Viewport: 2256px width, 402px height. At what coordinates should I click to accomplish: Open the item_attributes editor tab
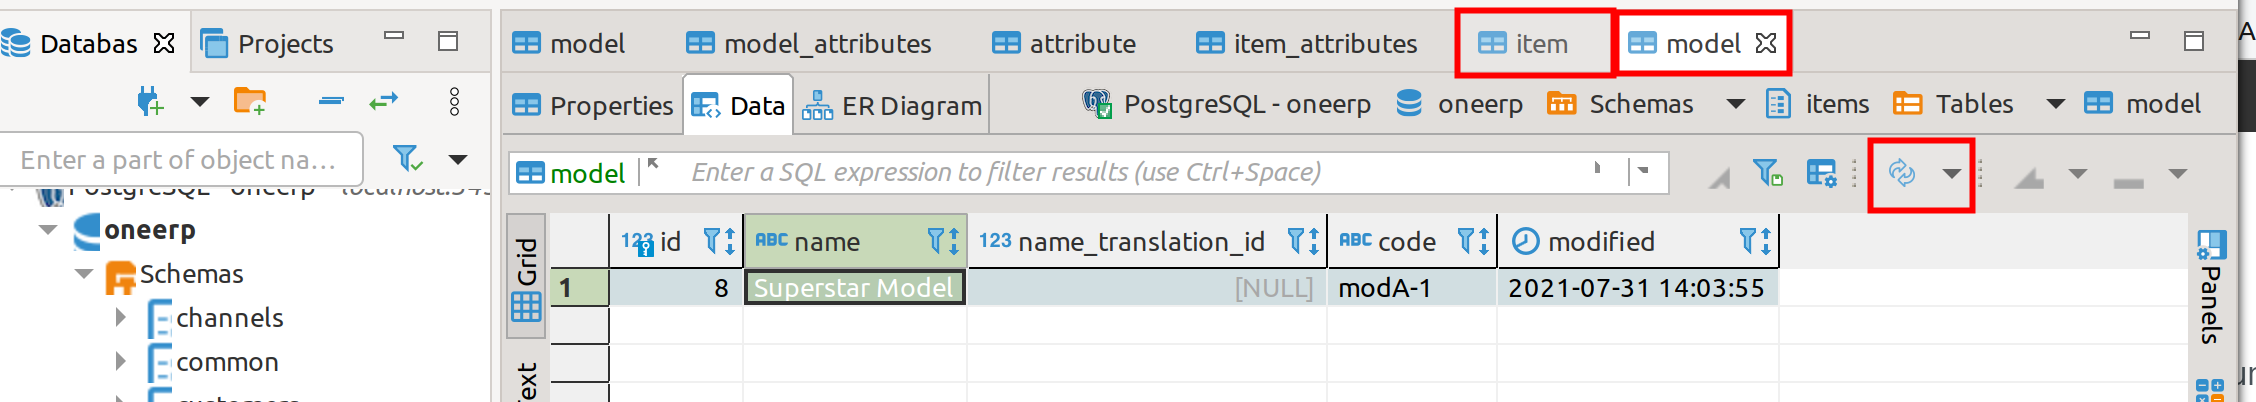[1306, 44]
